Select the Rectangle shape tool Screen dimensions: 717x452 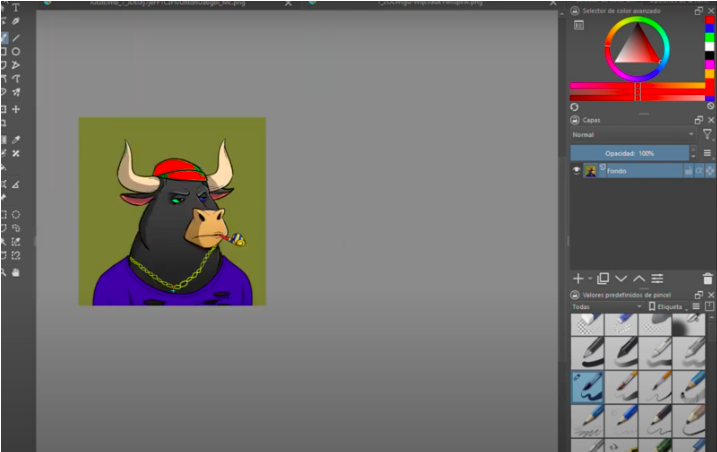pyautogui.click(x=3, y=51)
